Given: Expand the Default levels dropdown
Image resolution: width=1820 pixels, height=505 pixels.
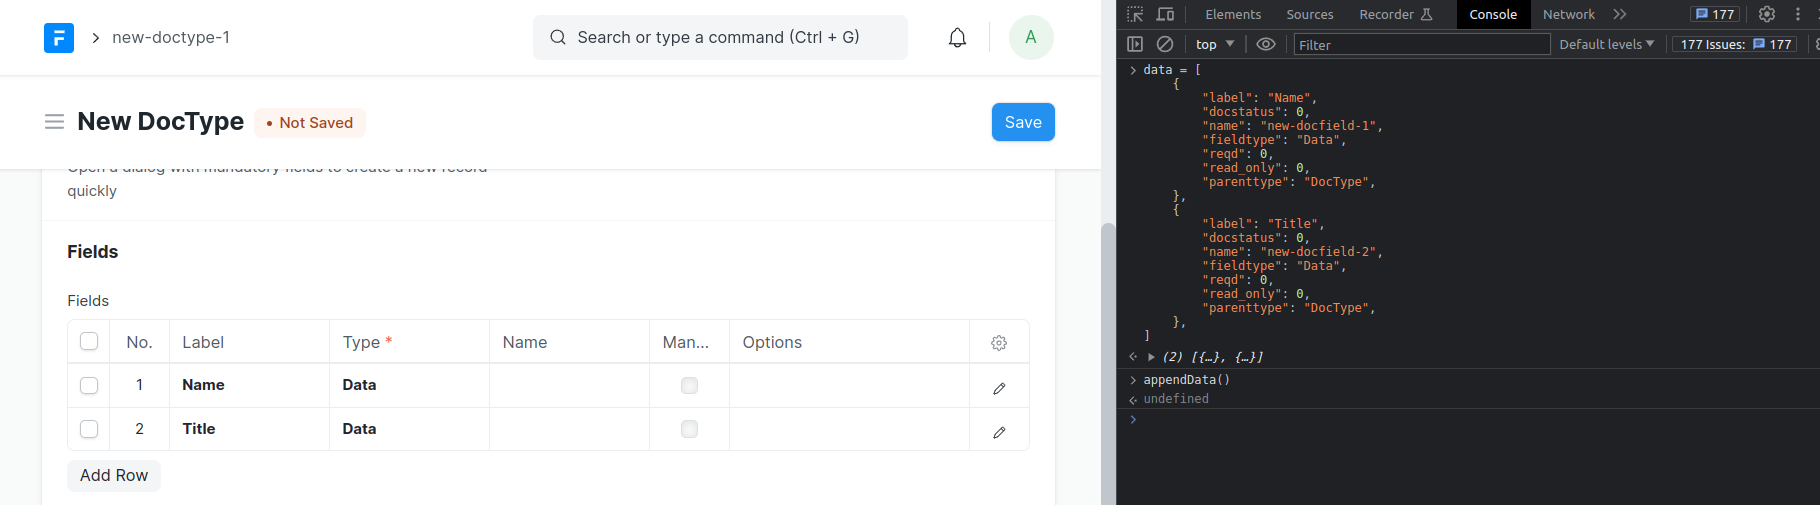Looking at the screenshot, I should [x=1606, y=44].
